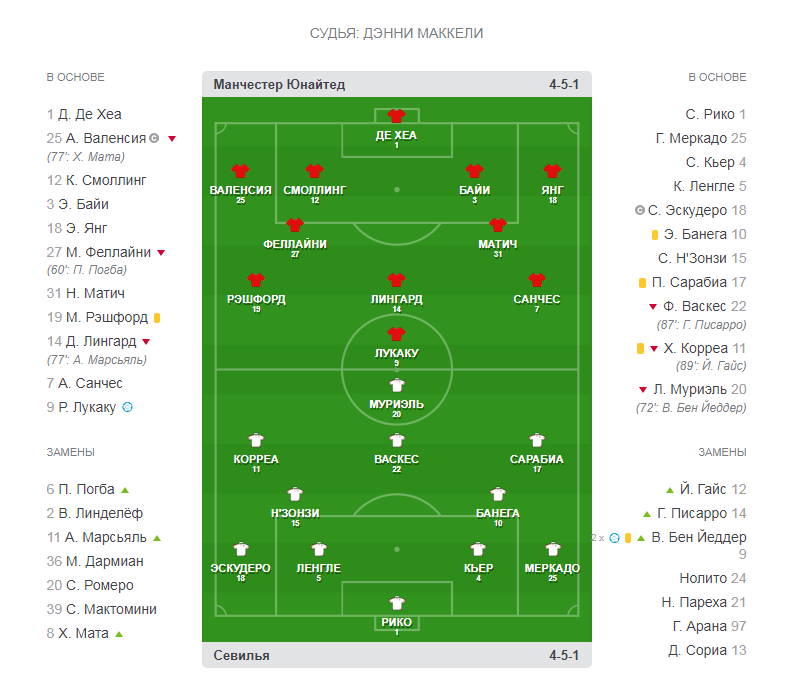Open V. Lindelof's link in the substitutes list
The height and width of the screenshot is (677, 796).
click(x=101, y=514)
